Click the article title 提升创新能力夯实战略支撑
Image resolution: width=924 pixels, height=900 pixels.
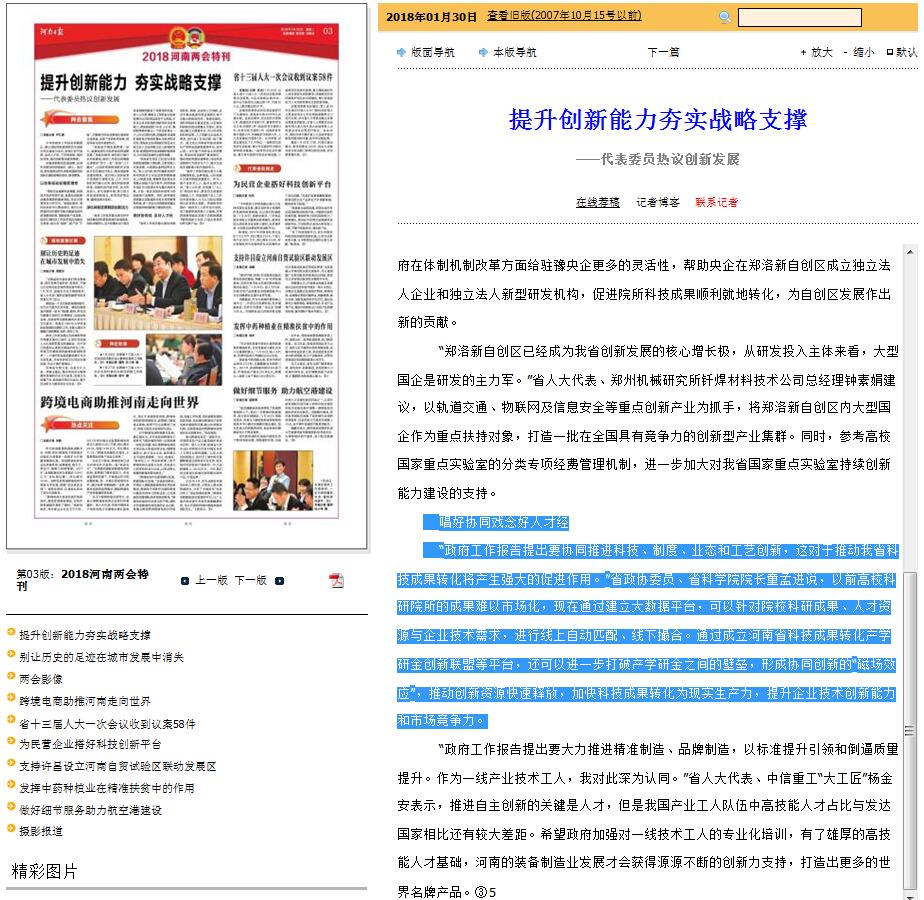click(658, 120)
